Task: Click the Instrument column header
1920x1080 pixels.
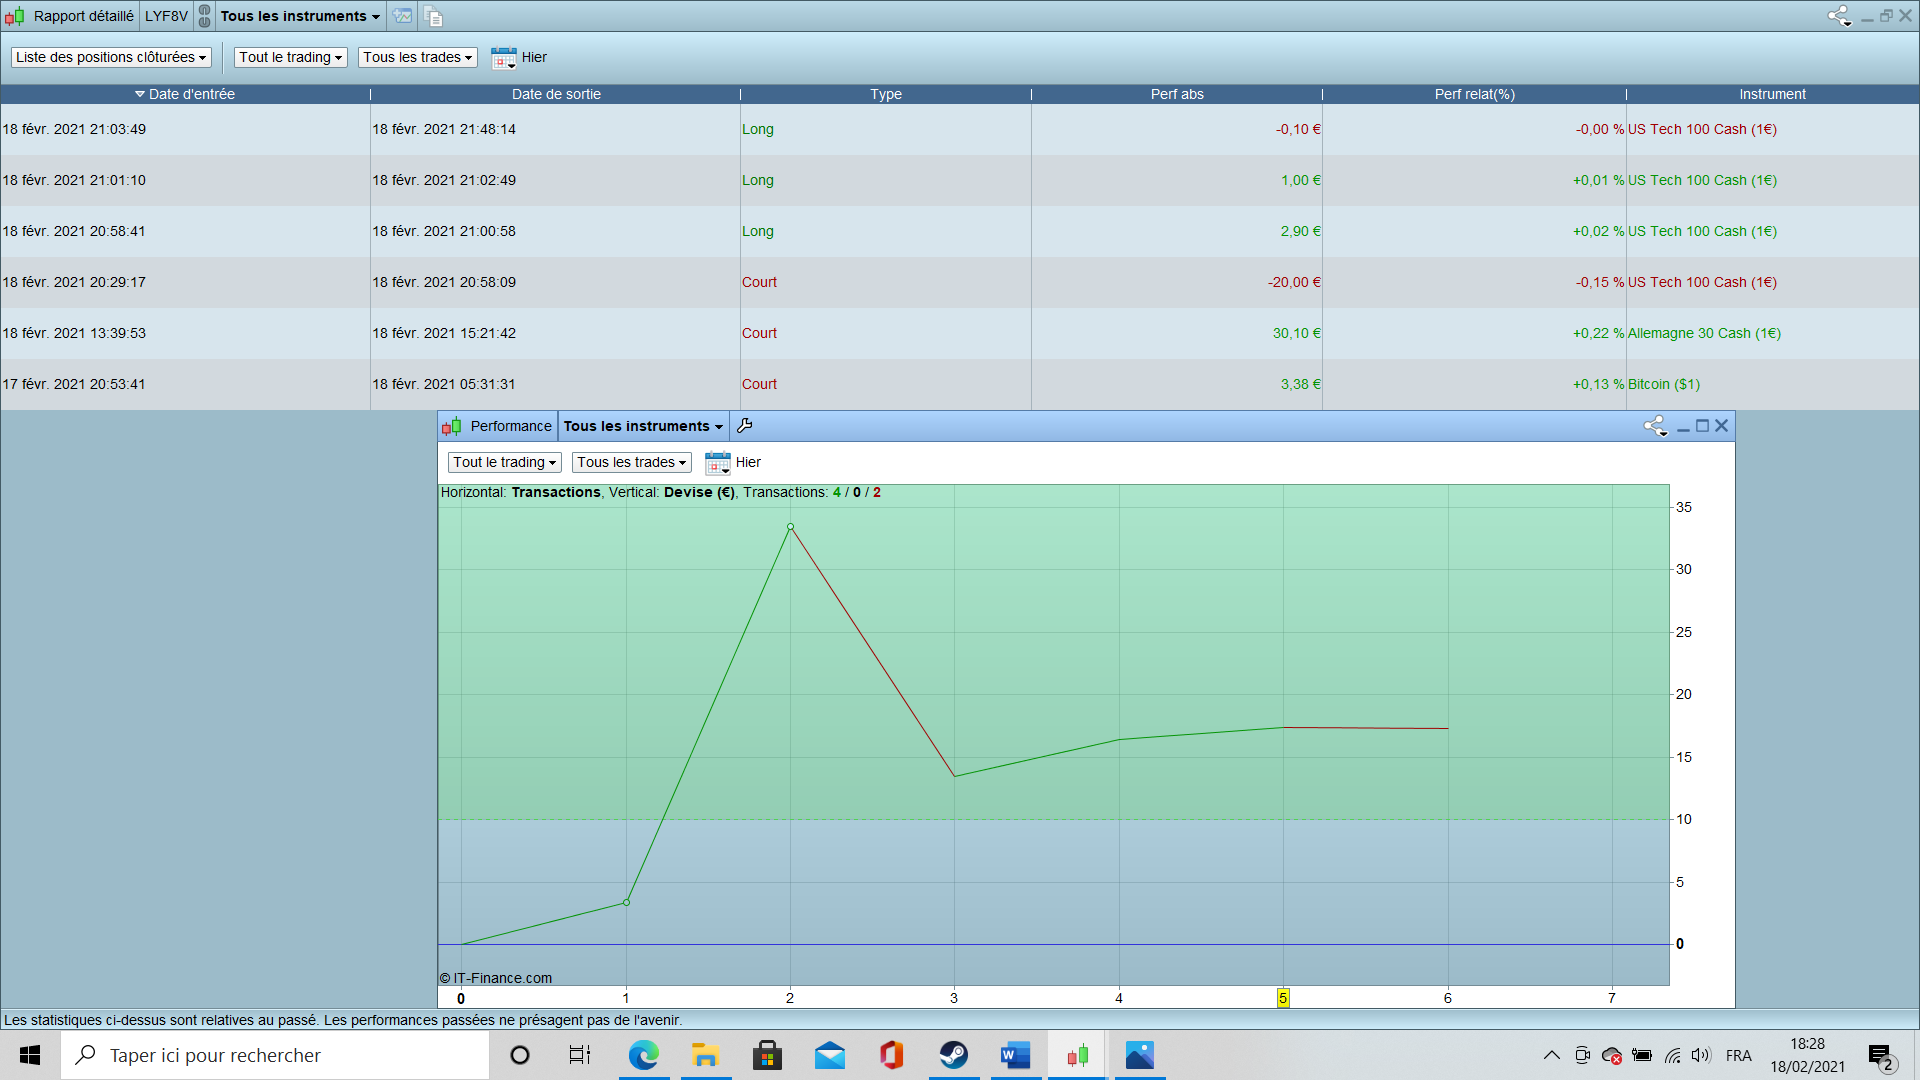Action: [1771, 94]
